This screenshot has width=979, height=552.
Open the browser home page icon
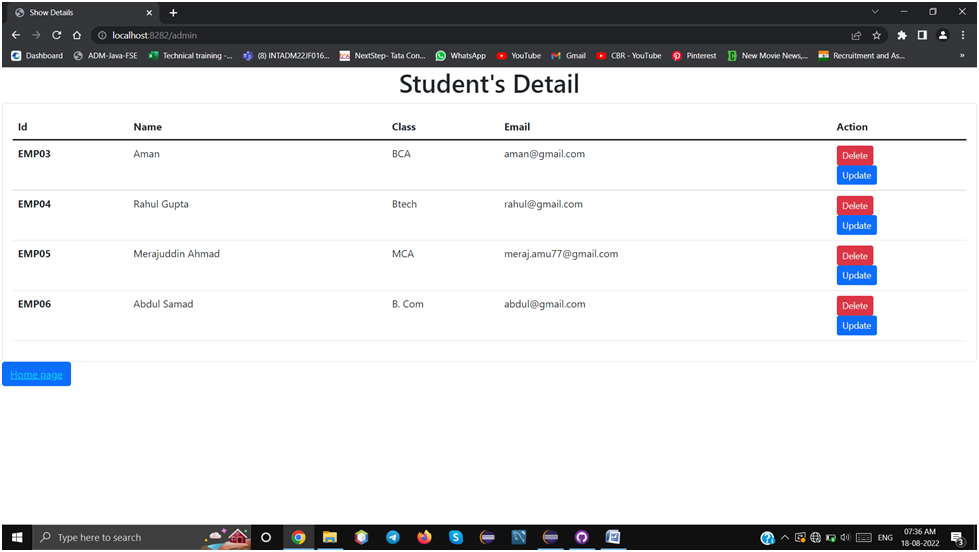pos(77,36)
